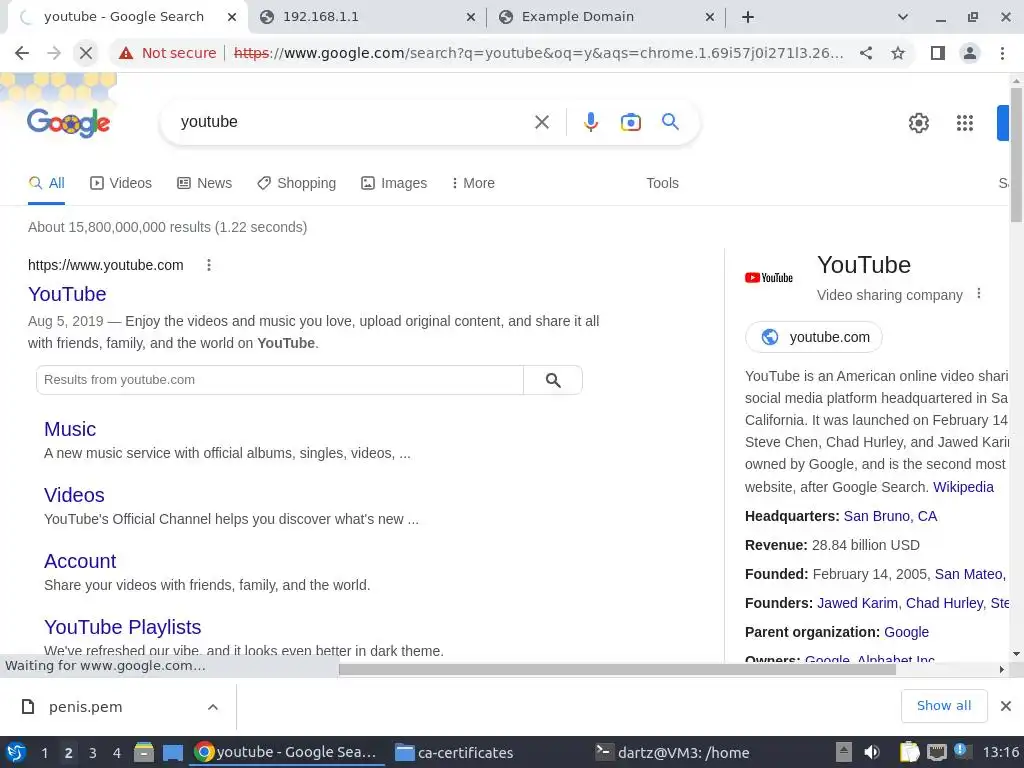Open Chrome profile avatar
Image resolution: width=1024 pixels, height=768 pixels.
pos(970,53)
